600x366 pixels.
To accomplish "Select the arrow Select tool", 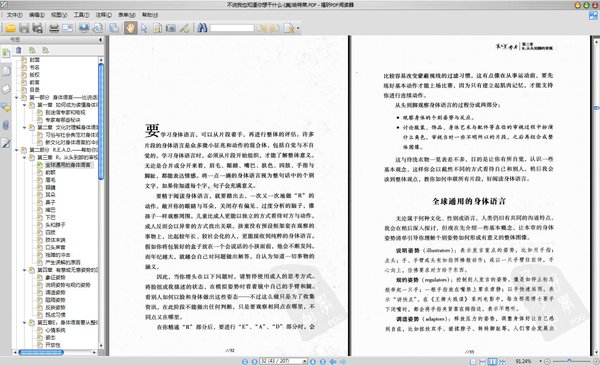I will (x=144, y=28).
